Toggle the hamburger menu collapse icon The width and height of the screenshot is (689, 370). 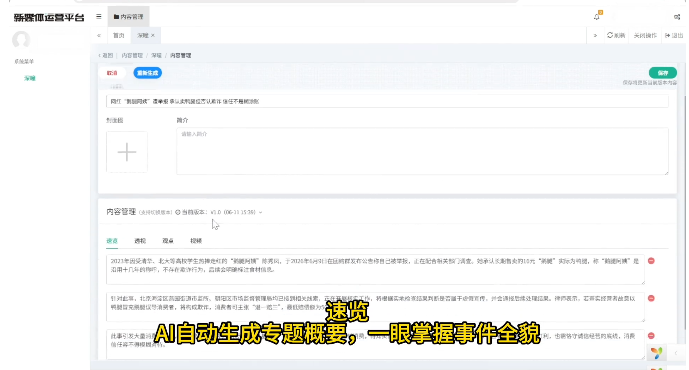(x=98, y=17)
